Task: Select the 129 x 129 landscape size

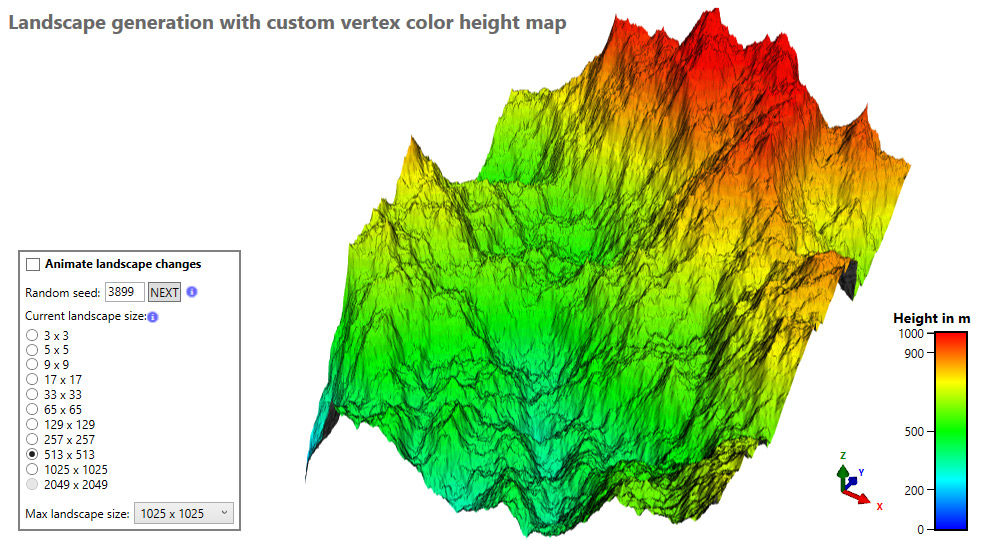Action: (32, 424)
